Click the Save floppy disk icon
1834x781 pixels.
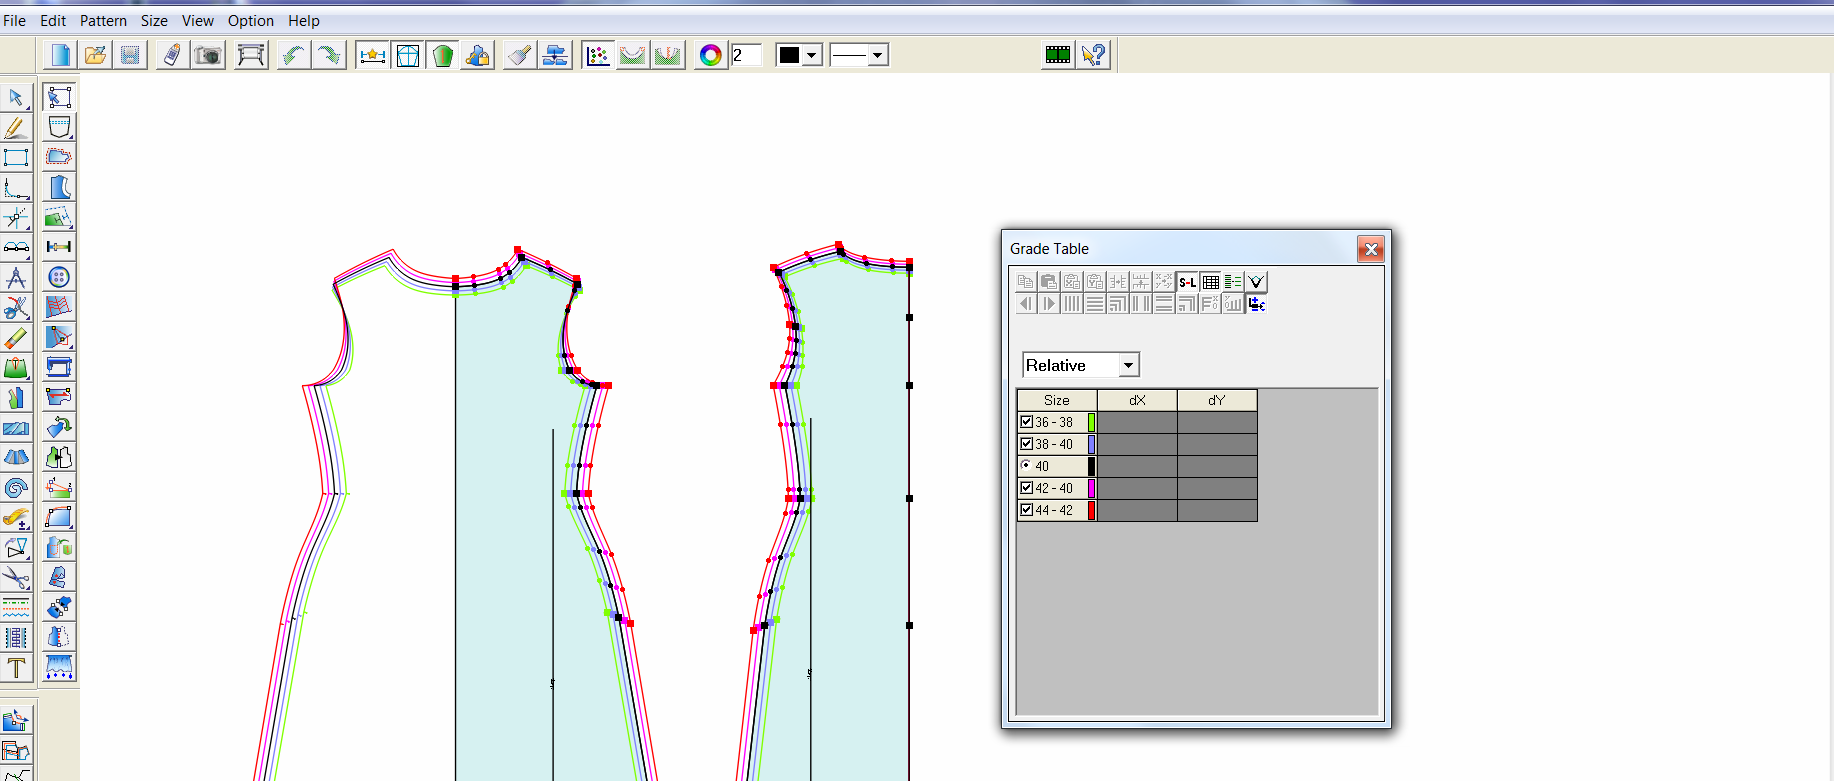click(130, 55)
